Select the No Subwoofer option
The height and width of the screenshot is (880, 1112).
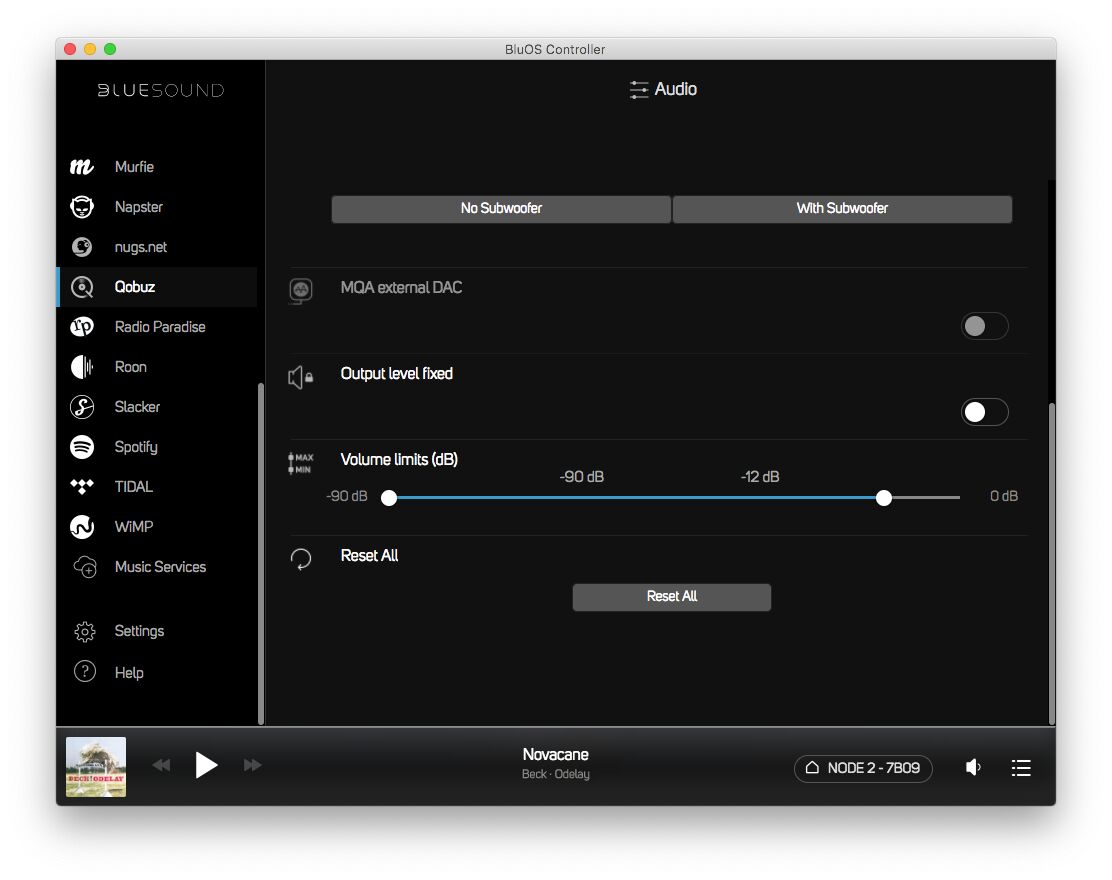(501, 208)
